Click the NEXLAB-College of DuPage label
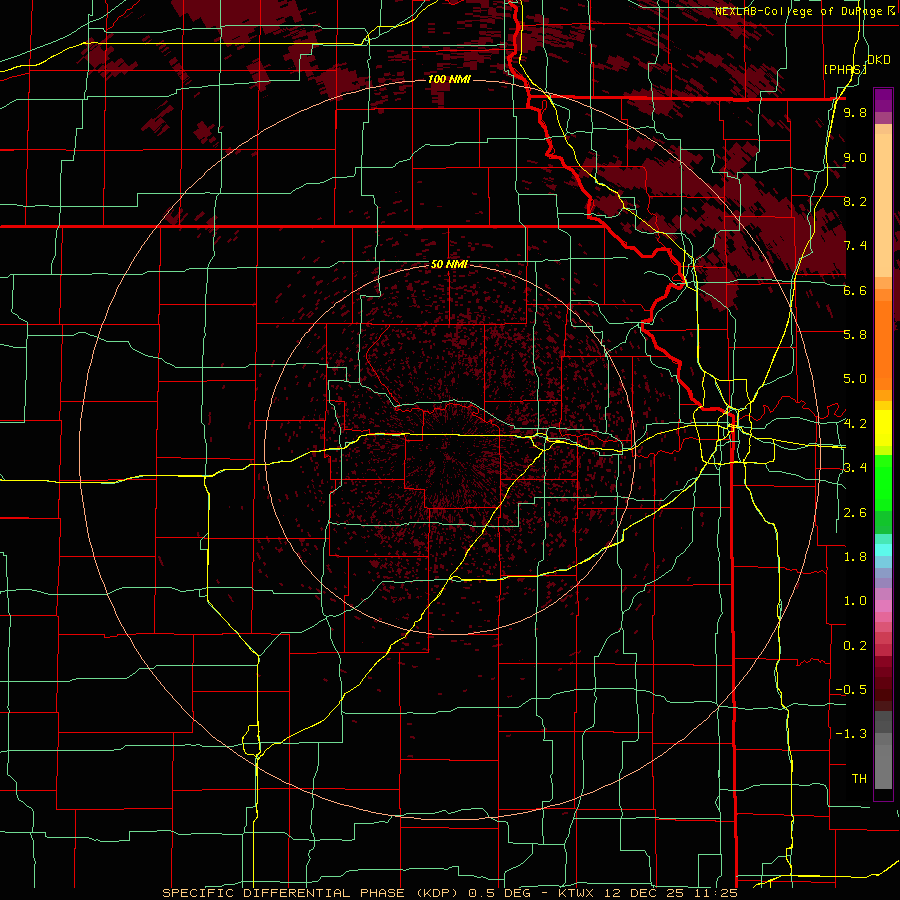The width and height of the screenshot is (900, 900). pyautogui.click(x=801, y=11)
